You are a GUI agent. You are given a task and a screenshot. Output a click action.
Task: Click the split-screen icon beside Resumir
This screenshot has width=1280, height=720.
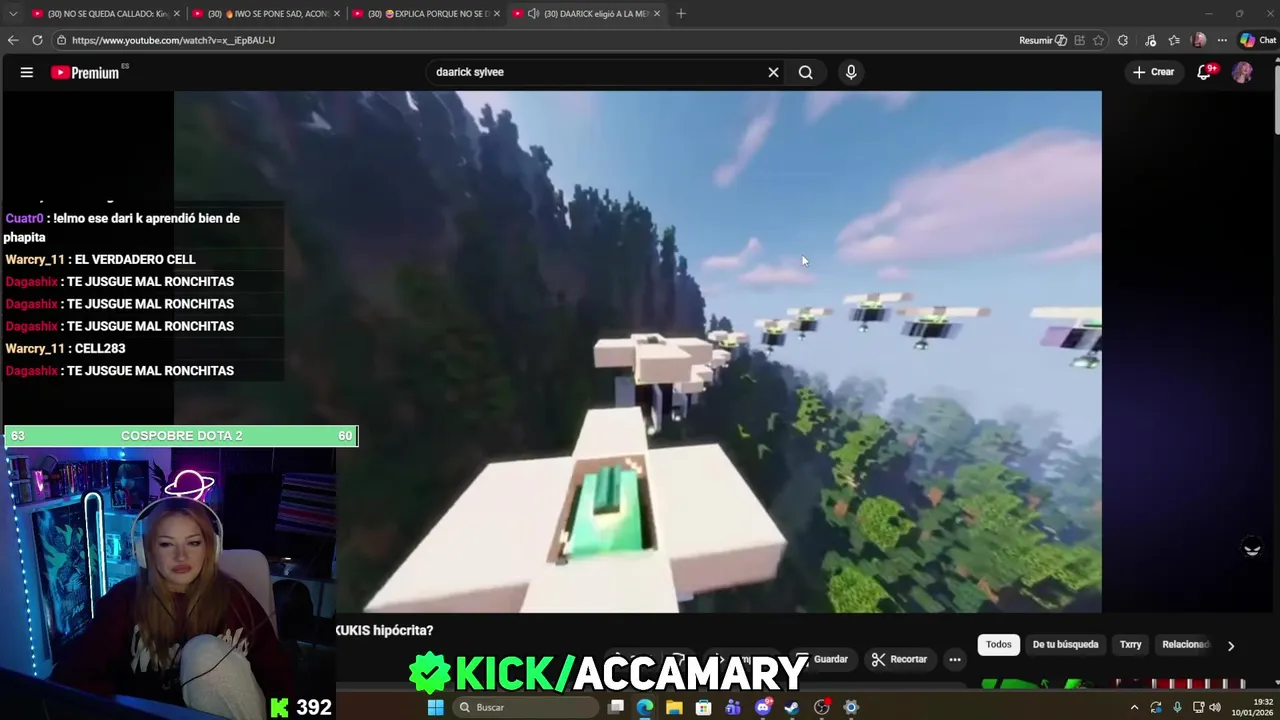pyautogui.click(x=1079, y=40)
